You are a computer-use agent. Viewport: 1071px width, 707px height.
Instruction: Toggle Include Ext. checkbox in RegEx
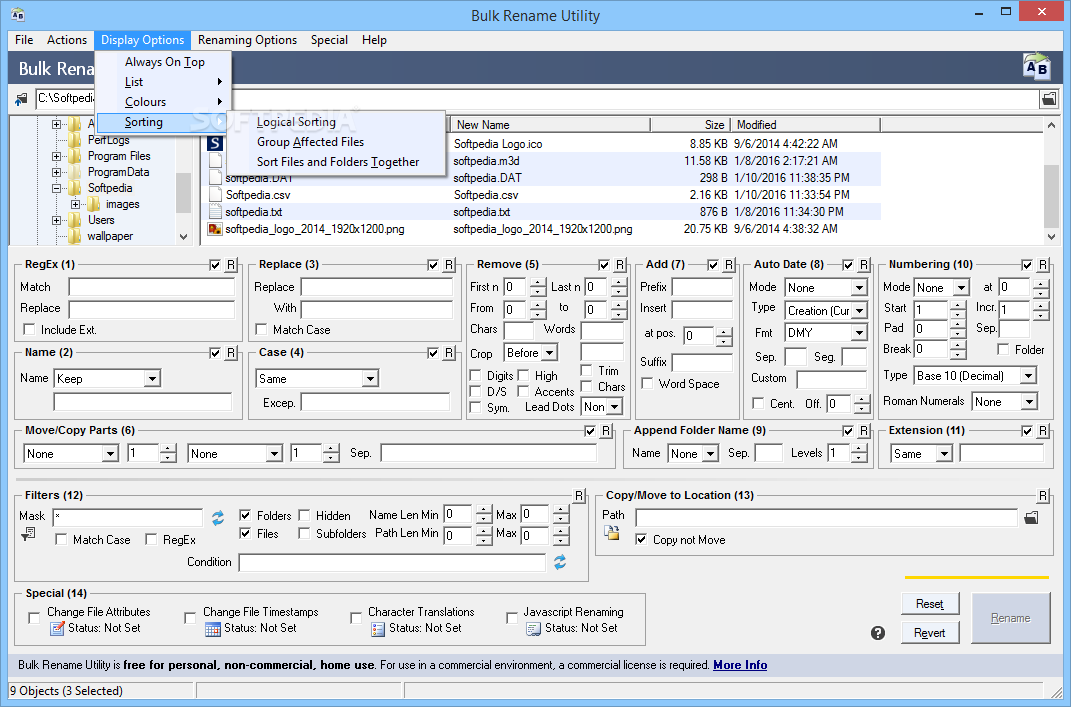coord(29,329)
